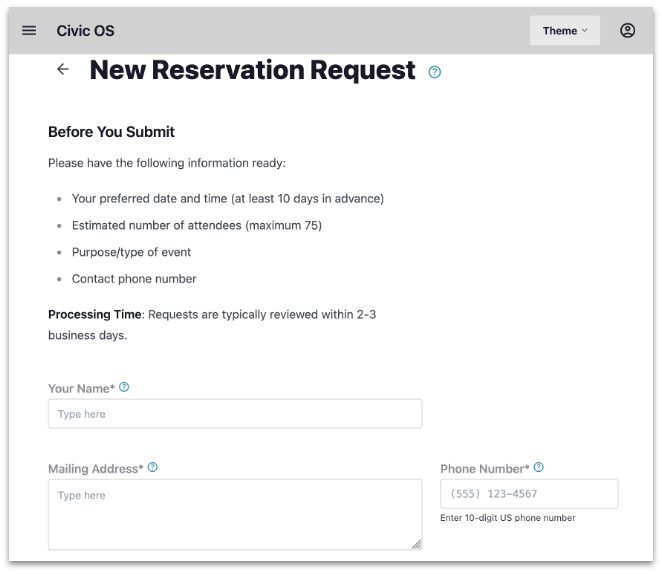This screenshot has height=574, width=662.
Task: Click the Mailing Address resize handle
Action: pyautogui.click(x=416, y=544)
